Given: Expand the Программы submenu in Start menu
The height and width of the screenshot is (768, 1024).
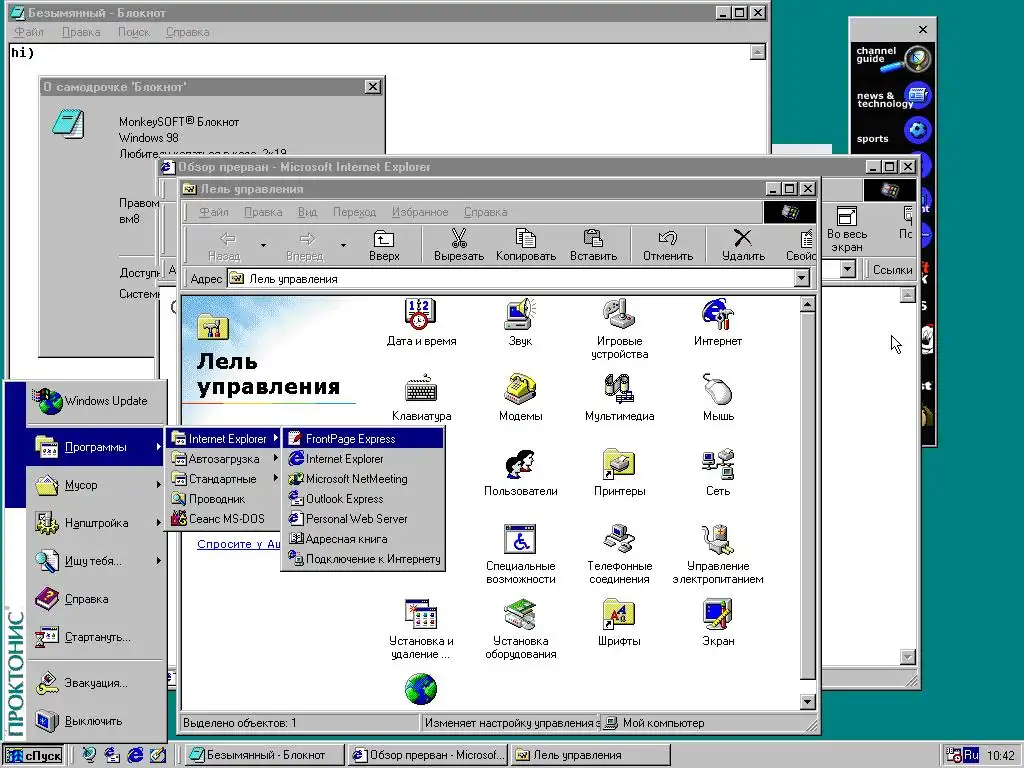Looking at the screenshot, I should (x=95, y=447).
